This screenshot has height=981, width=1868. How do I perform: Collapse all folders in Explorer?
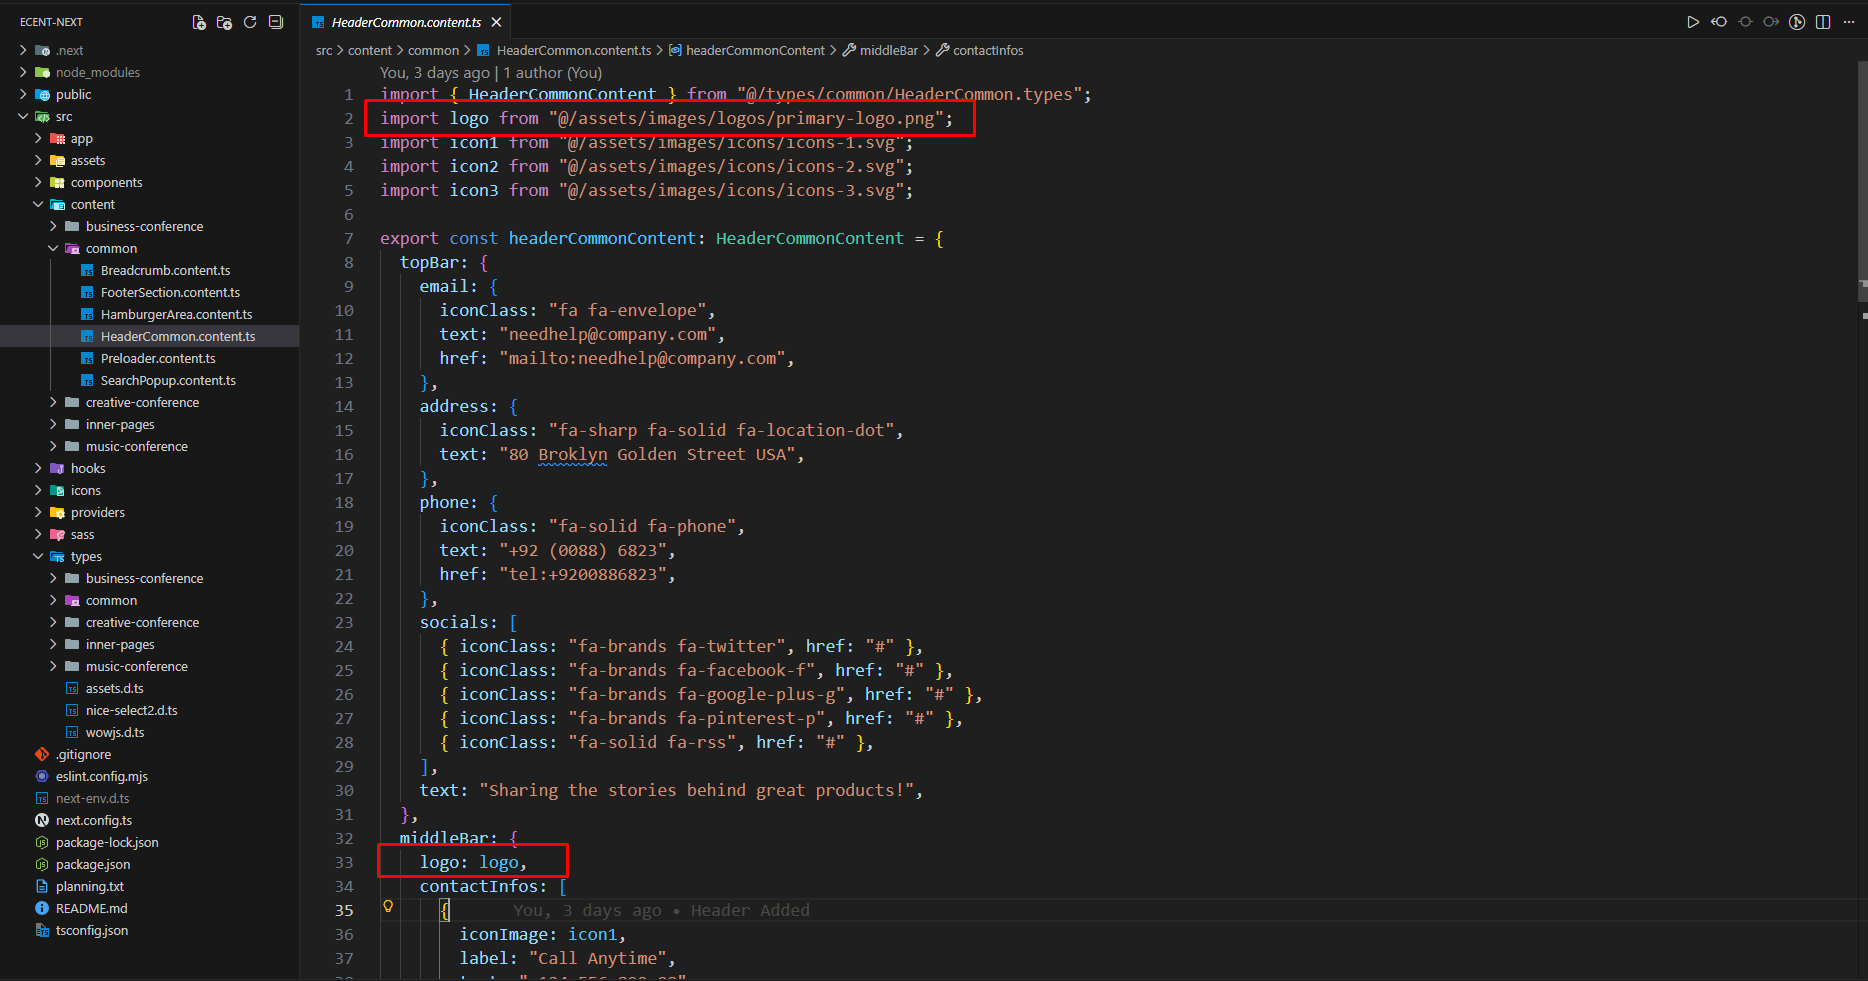276,22
